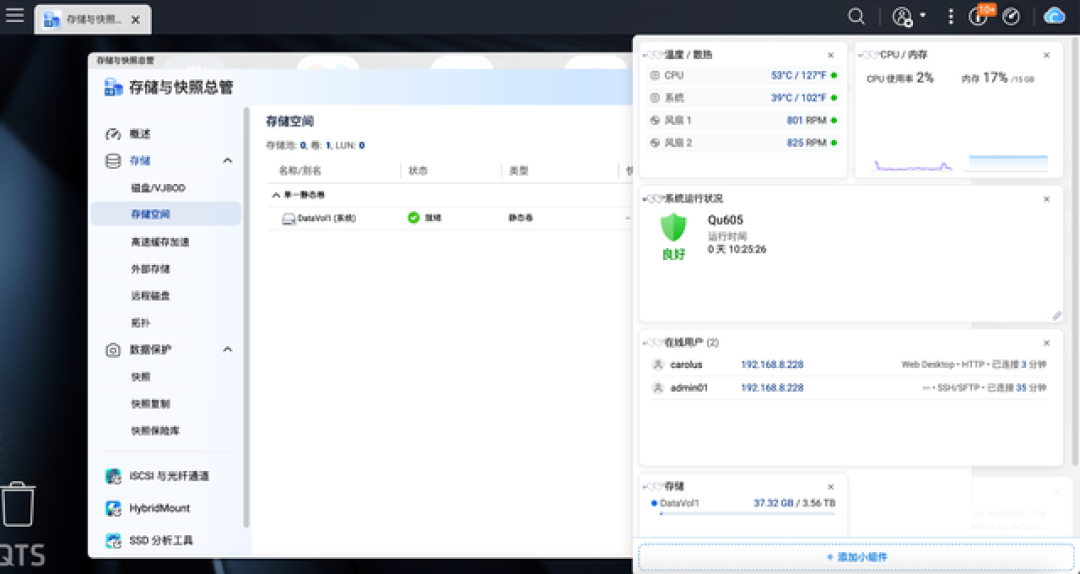Open 磁盘/VJBOD in sidebar
The height and width of the screenshot is (574, 1080).
point(158,187)
